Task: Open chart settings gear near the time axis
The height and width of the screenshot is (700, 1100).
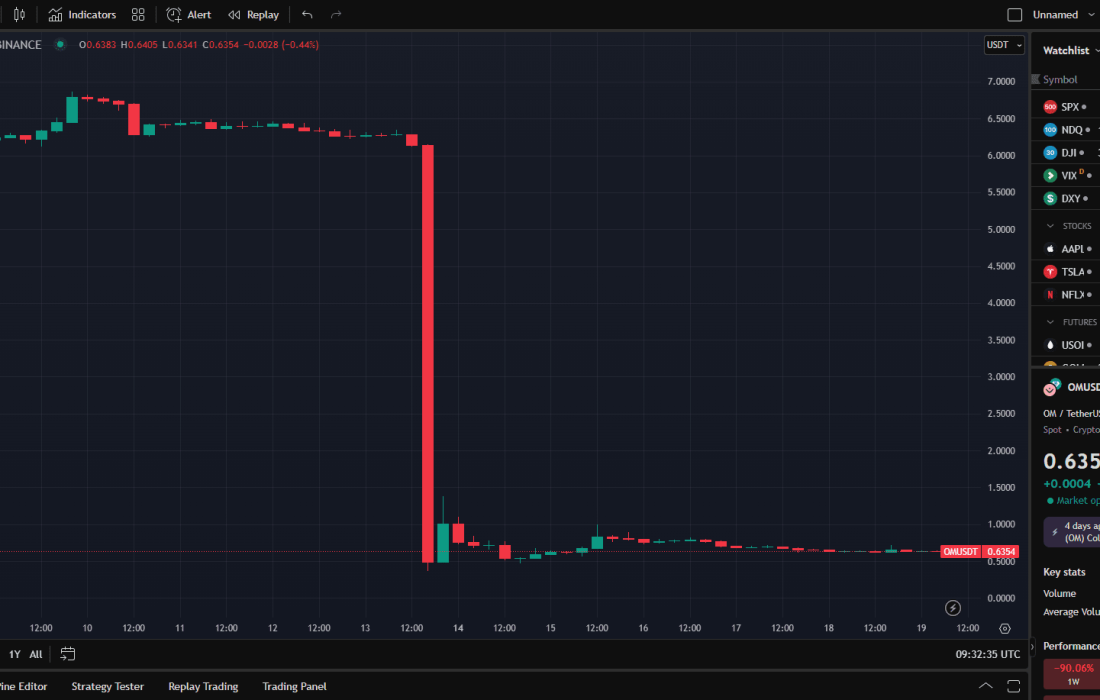Action: 1005,628
